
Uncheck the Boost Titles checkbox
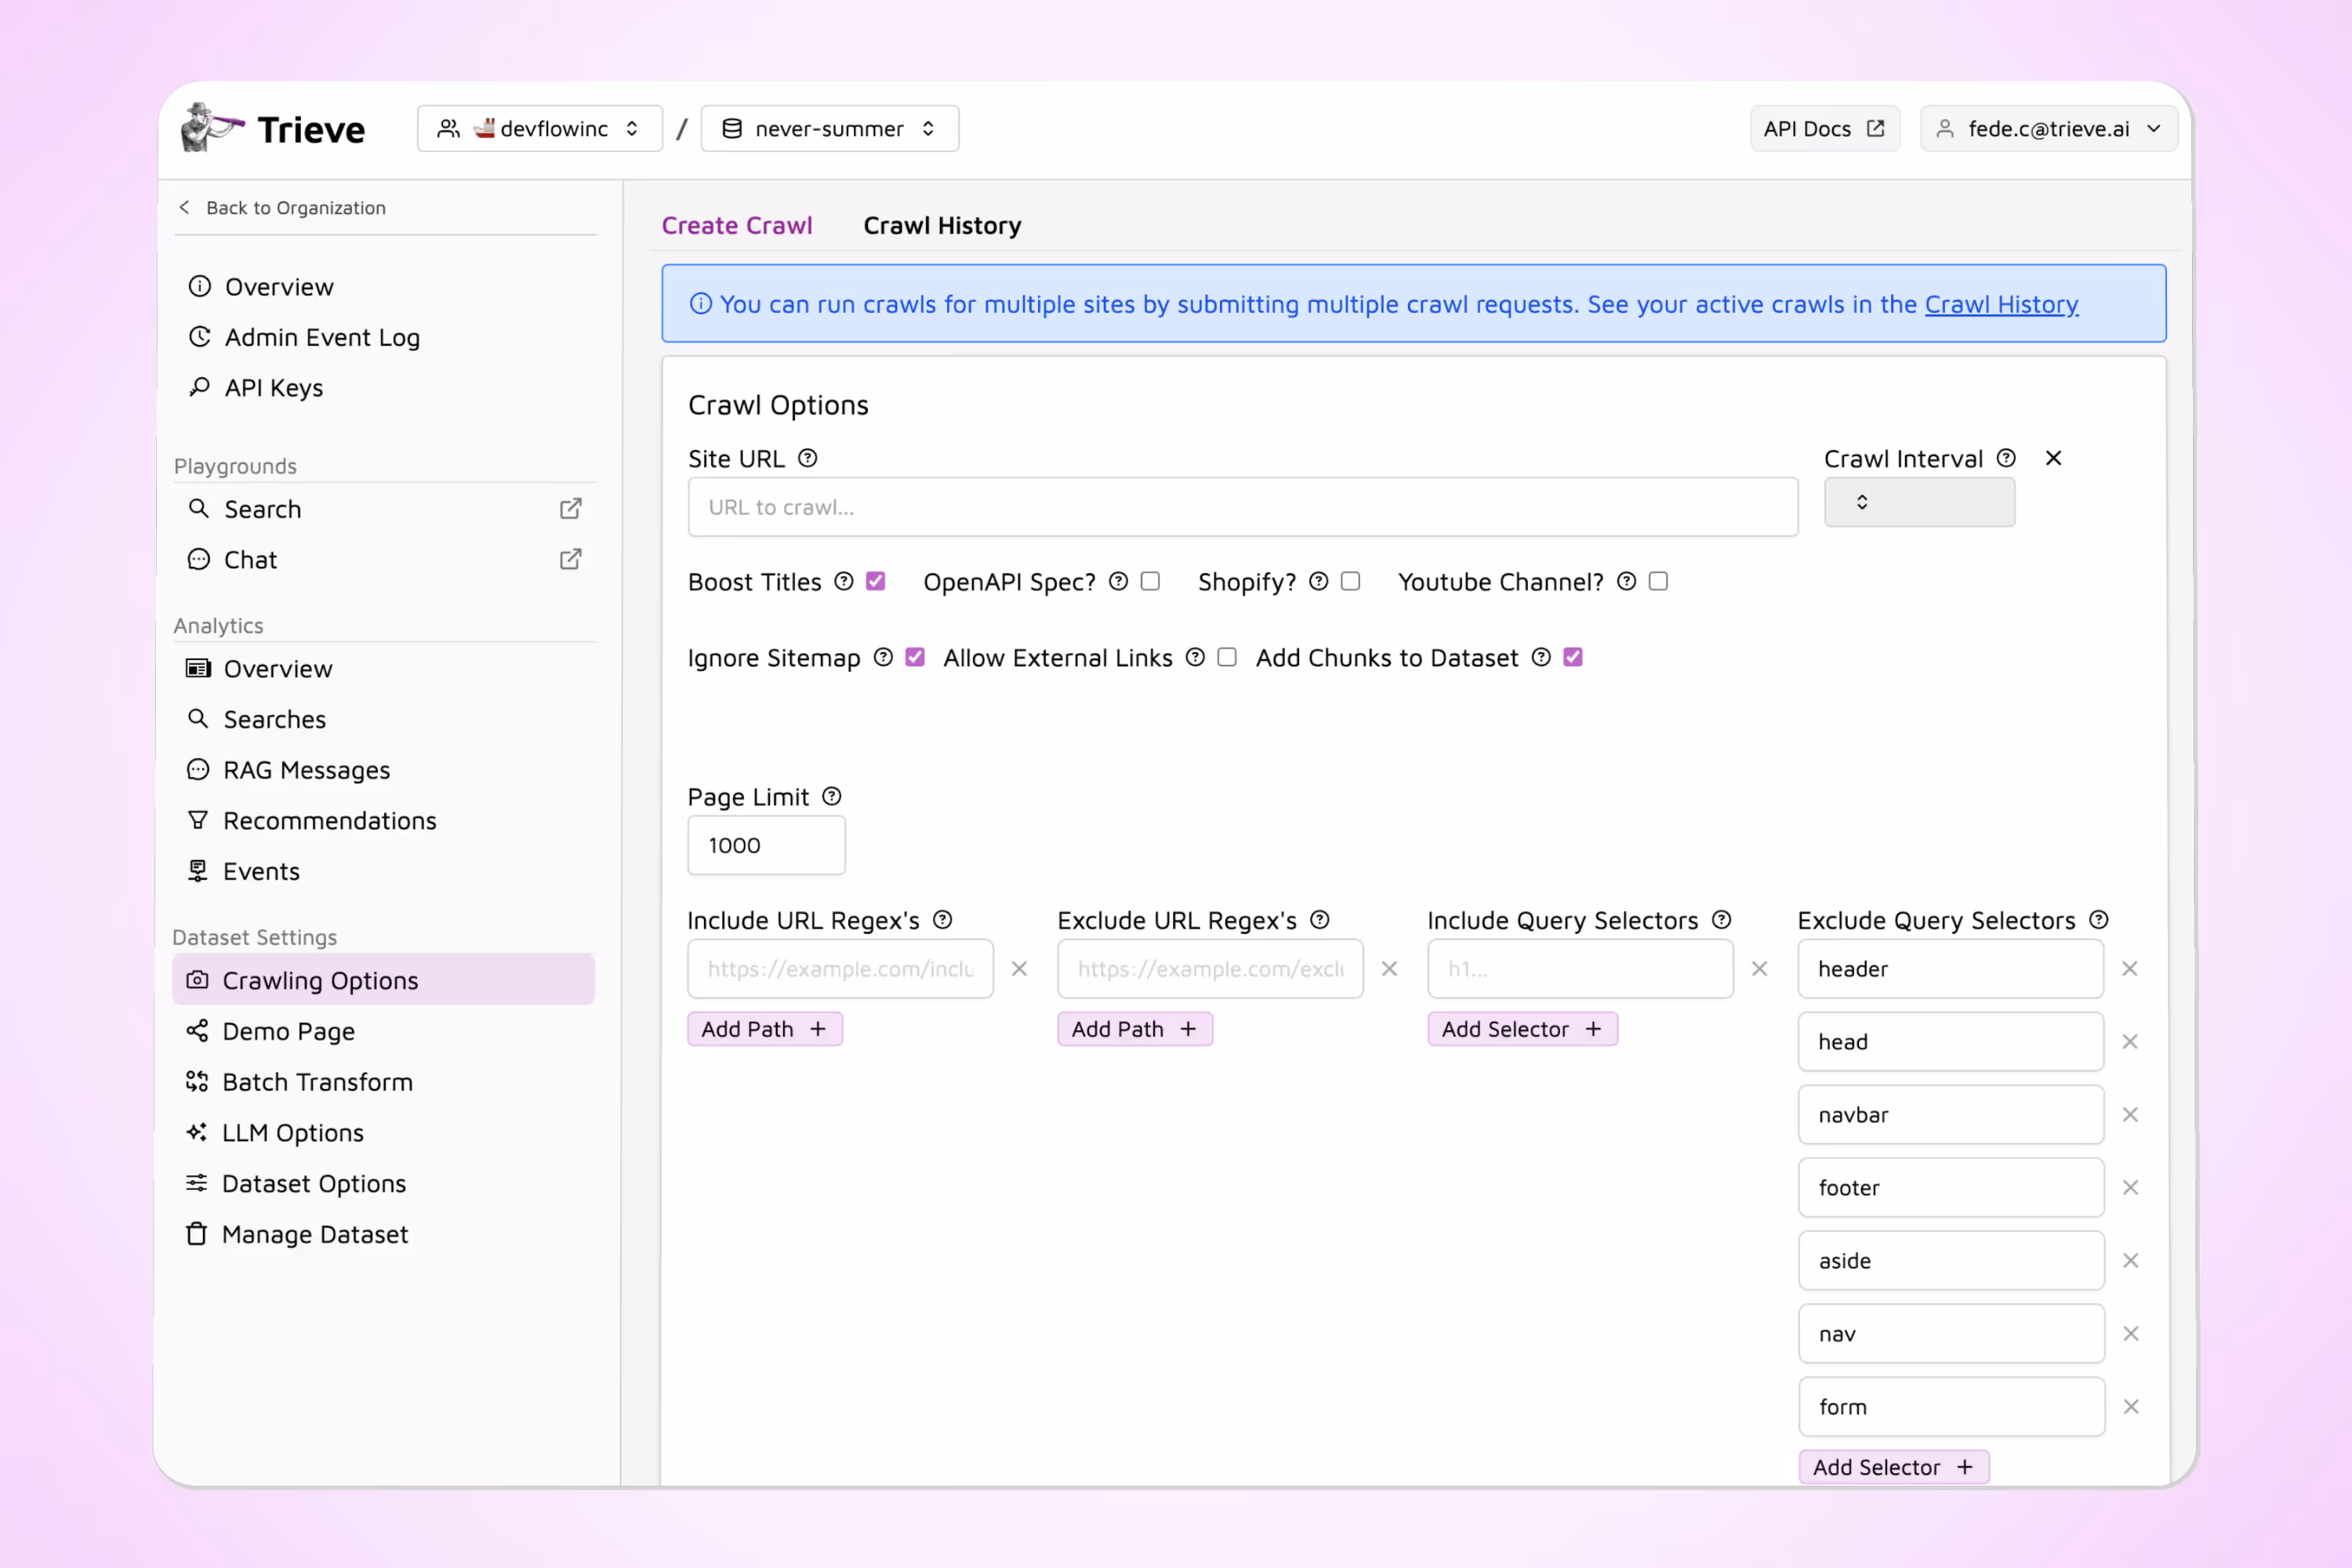(x=876, y=581)
